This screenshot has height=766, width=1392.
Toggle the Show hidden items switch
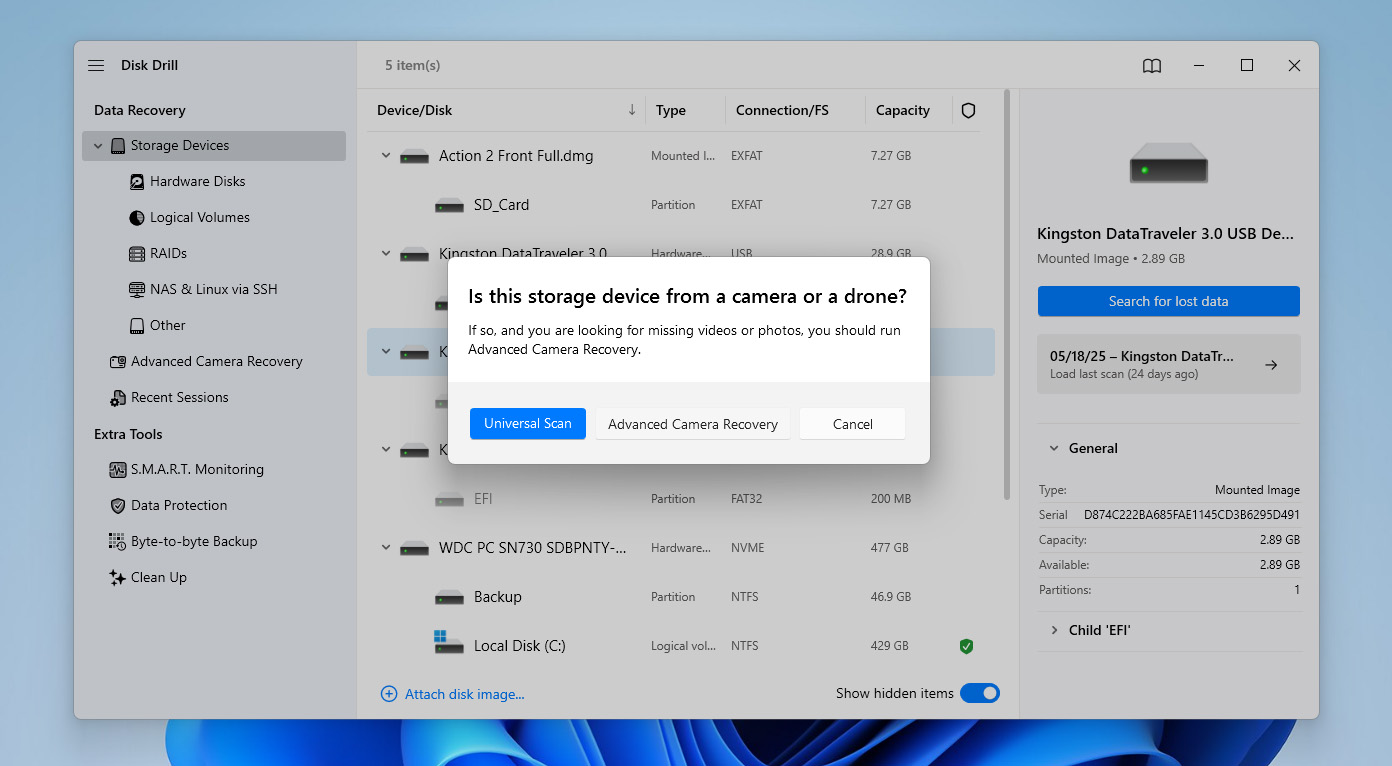click(980, 693)
